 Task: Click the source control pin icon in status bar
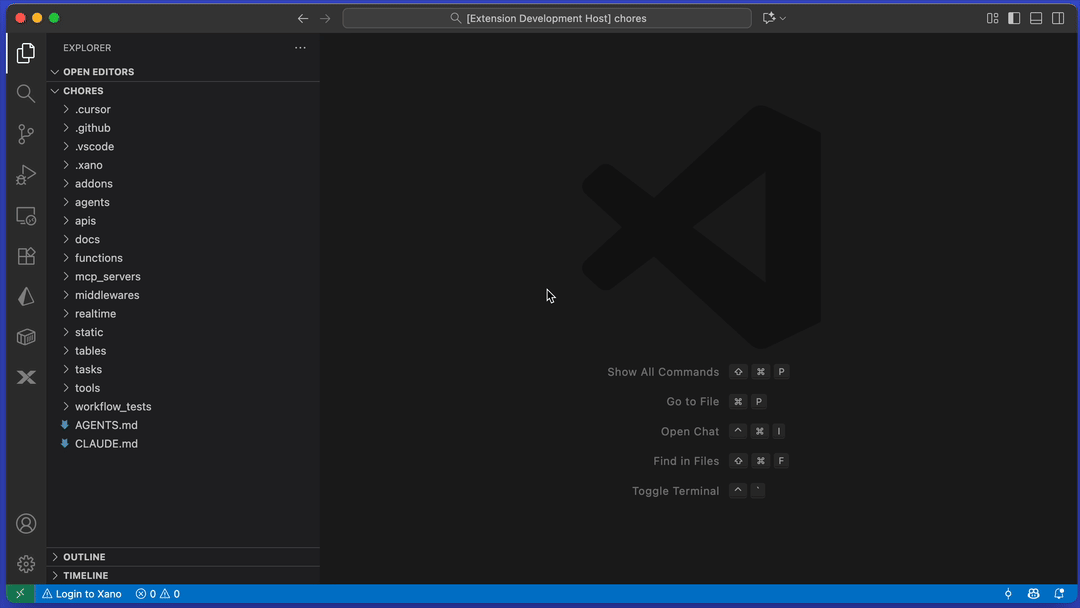[x=1008, y=594]
